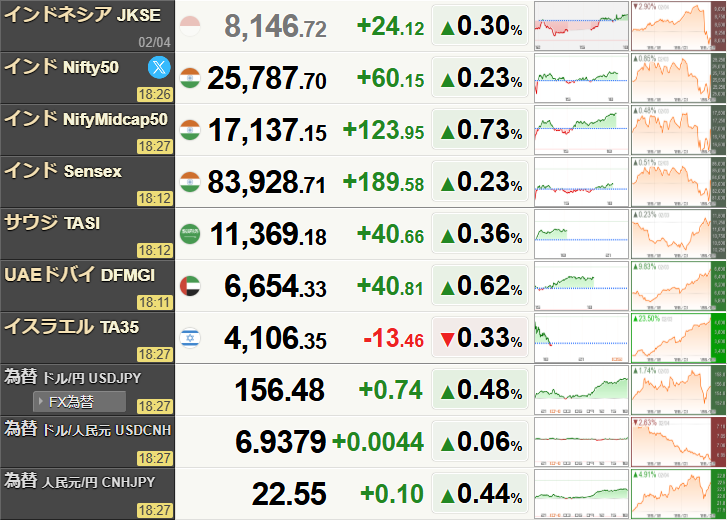727x520 pixels.
Task: Click the DFMGI ▲0.62% change badge
Action: pos(480,285)
